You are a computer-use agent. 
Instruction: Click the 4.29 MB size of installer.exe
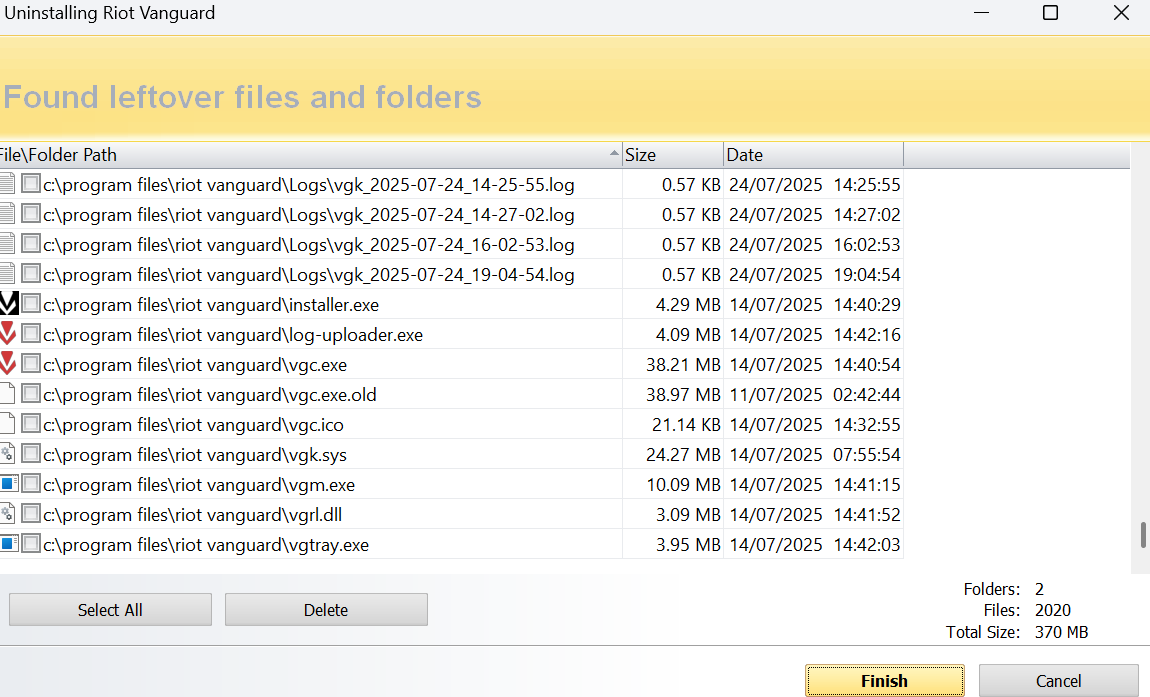[x=688, y=305]
